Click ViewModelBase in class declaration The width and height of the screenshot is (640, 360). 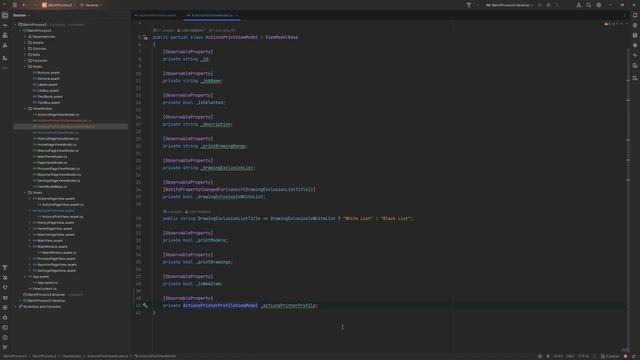tap(282, 38)
